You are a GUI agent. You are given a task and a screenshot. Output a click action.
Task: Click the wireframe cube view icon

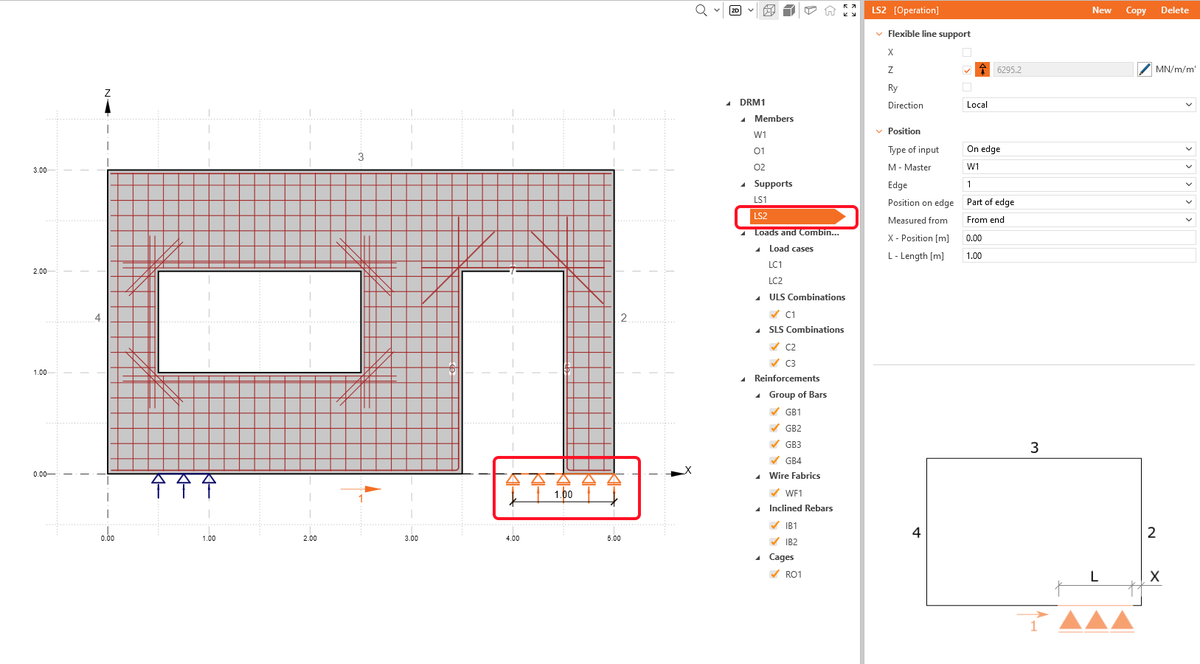point(768,11)
